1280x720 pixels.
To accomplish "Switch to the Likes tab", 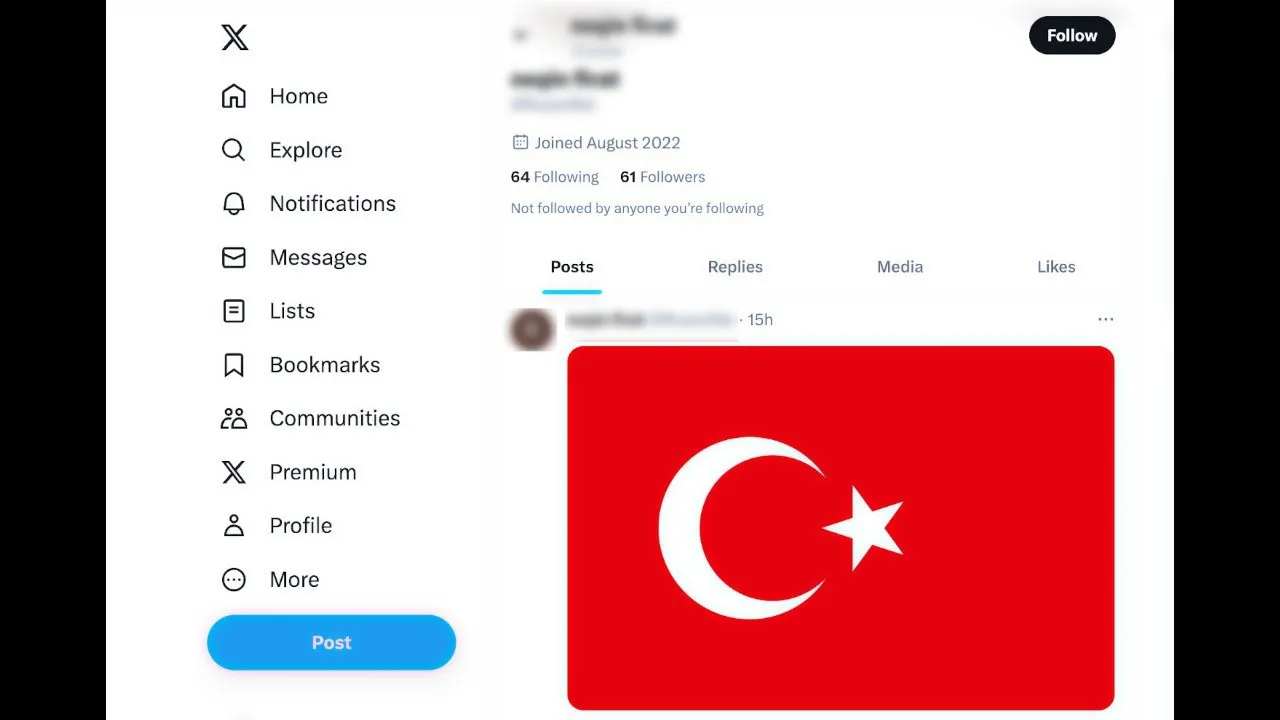I will tap(1056, 267).
